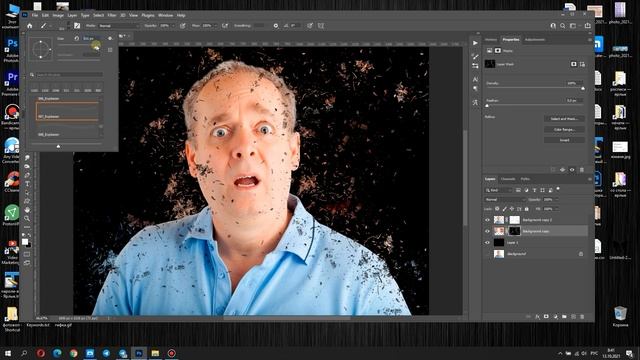Viewport: 640px width, 360px height.
Task: Click the Create new group folder icon
Action: point(564,317)
